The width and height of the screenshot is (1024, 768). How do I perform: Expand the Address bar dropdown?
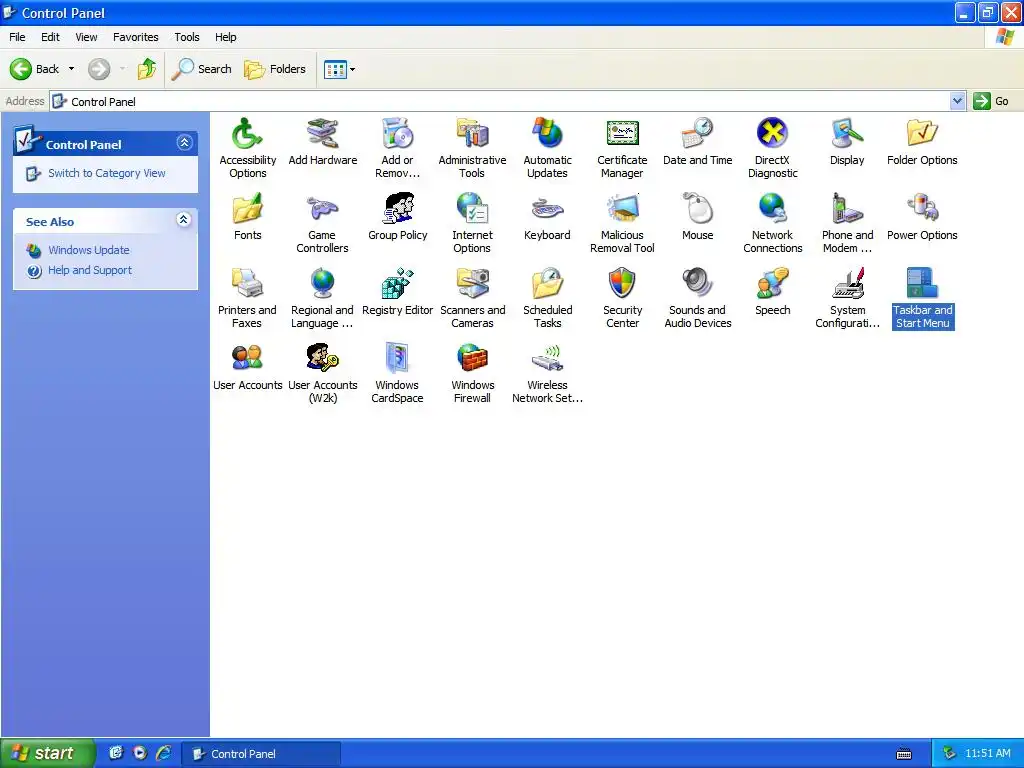click(957, 101)
